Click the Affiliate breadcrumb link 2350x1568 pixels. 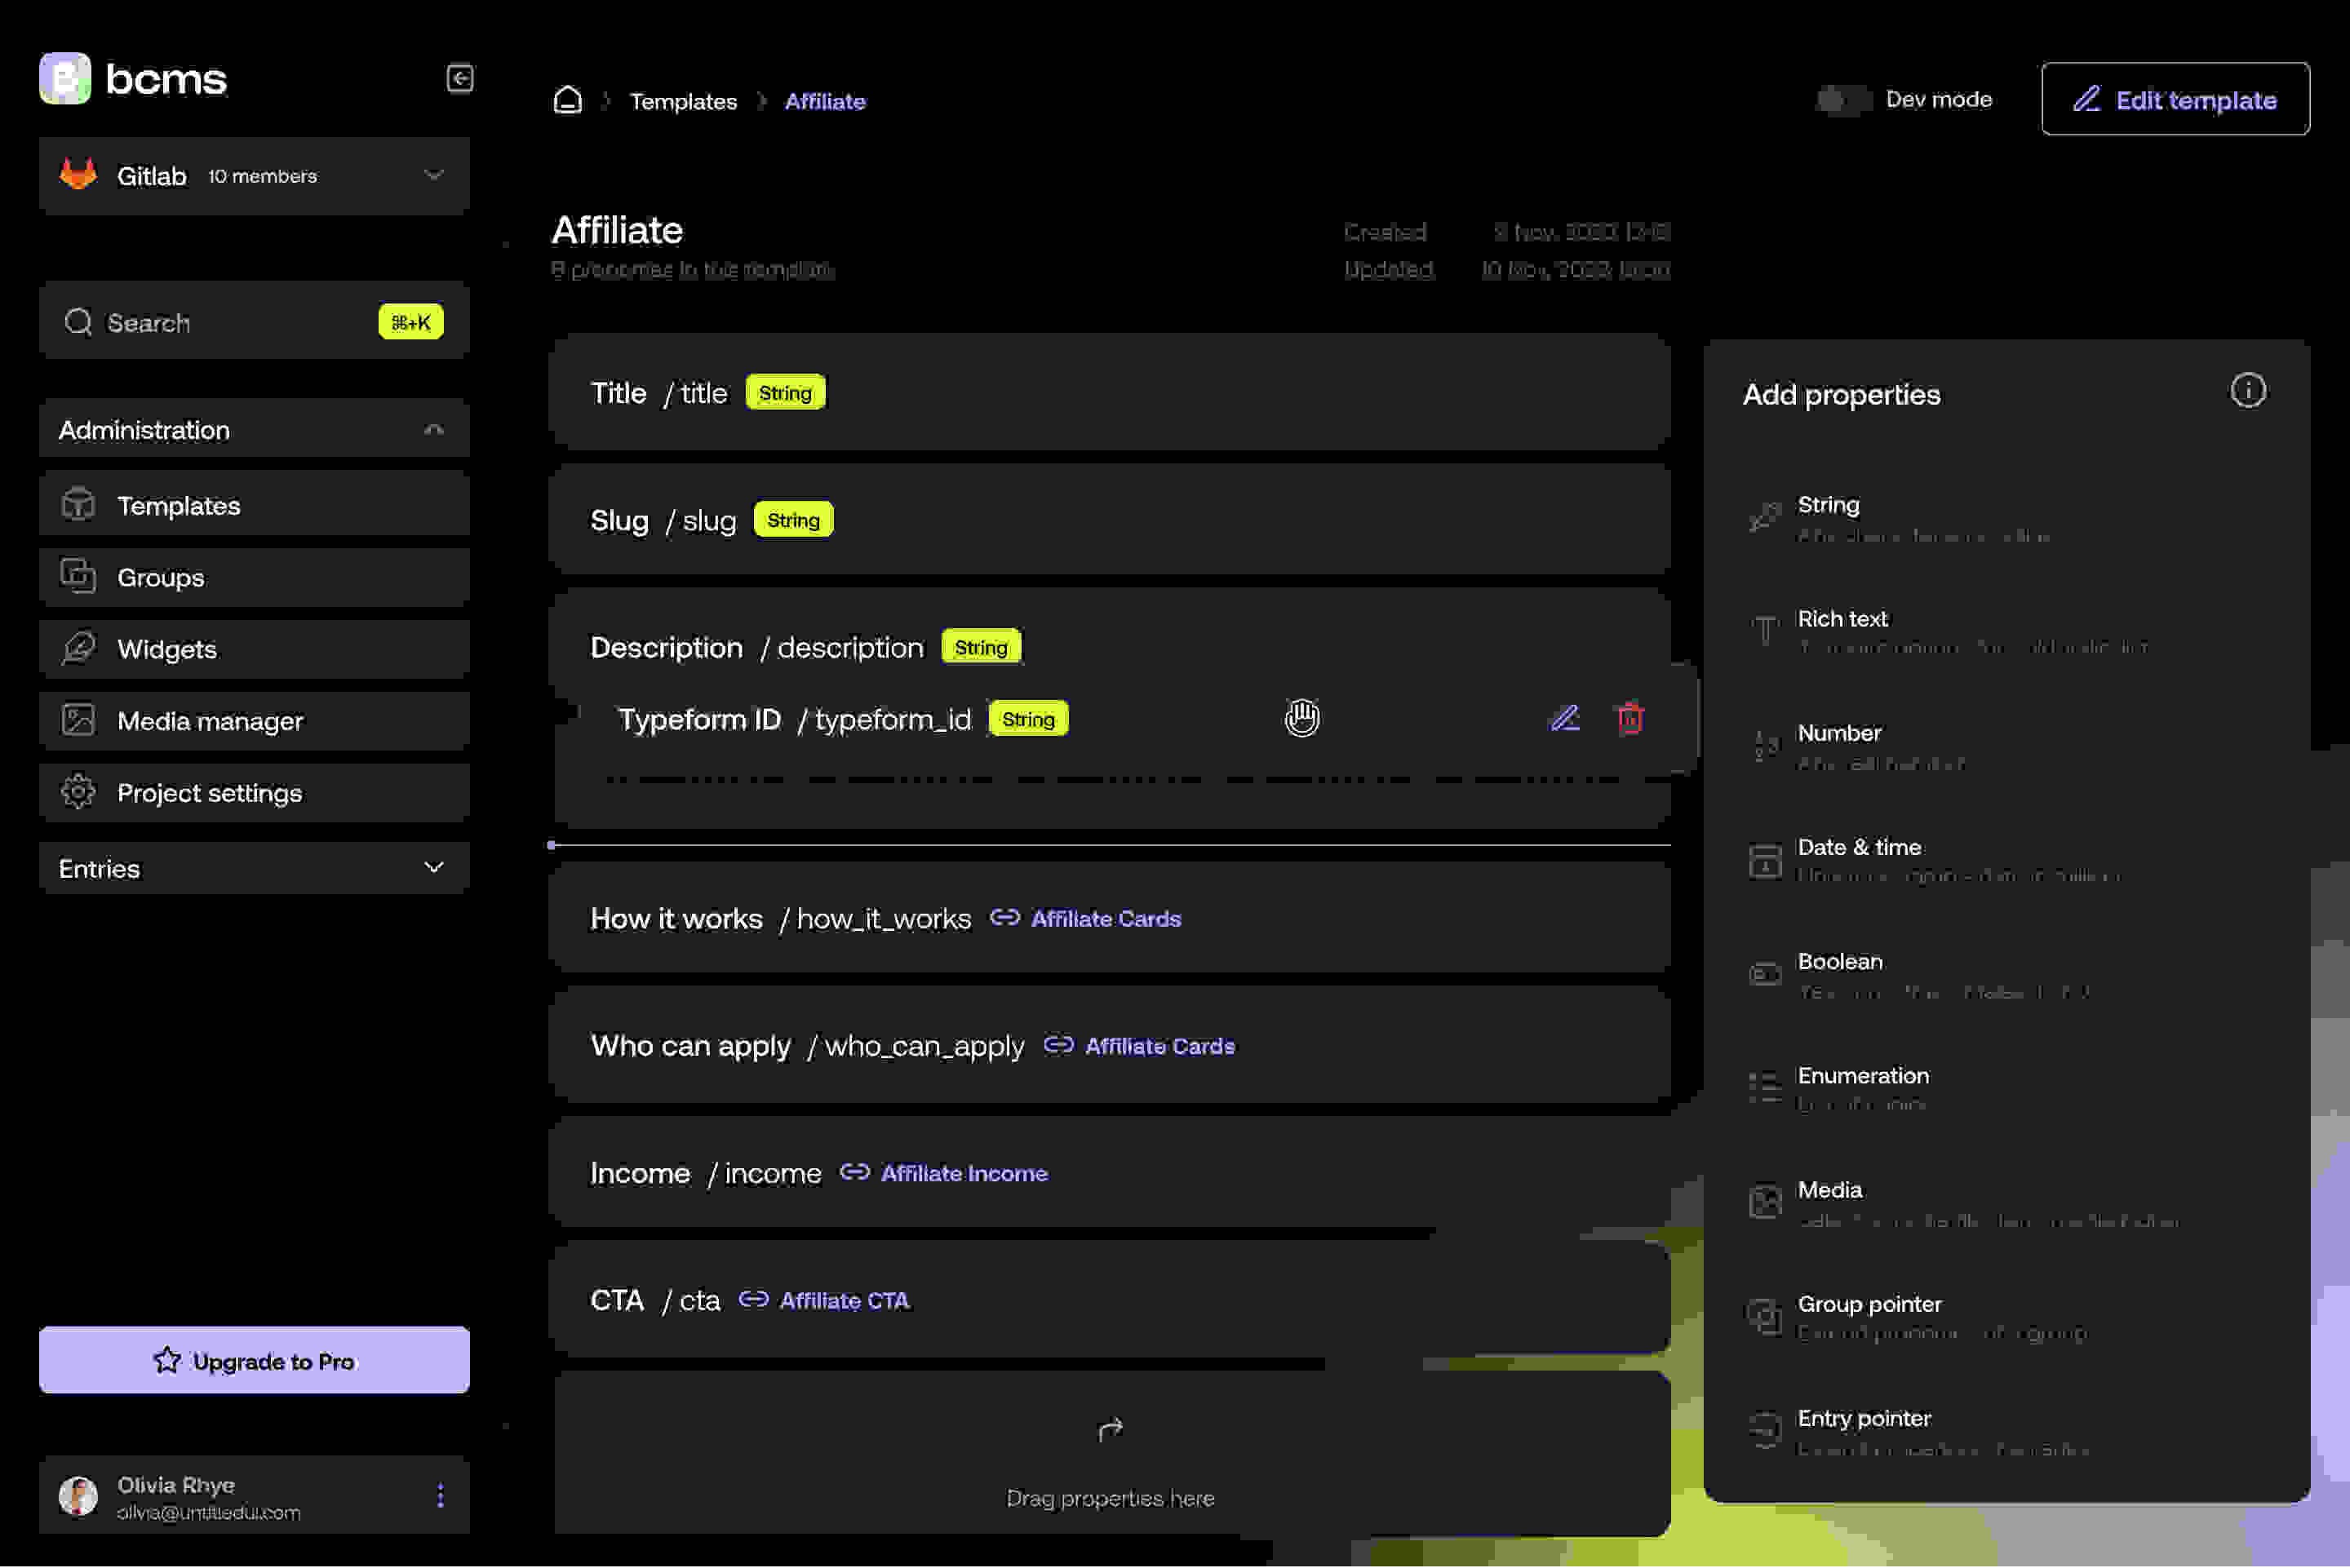click(x=824, y=100)
